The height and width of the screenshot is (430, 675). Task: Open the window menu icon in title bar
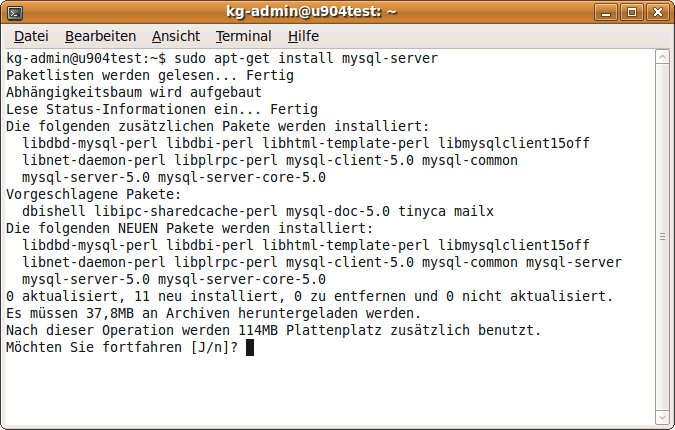tap(14, 12)
